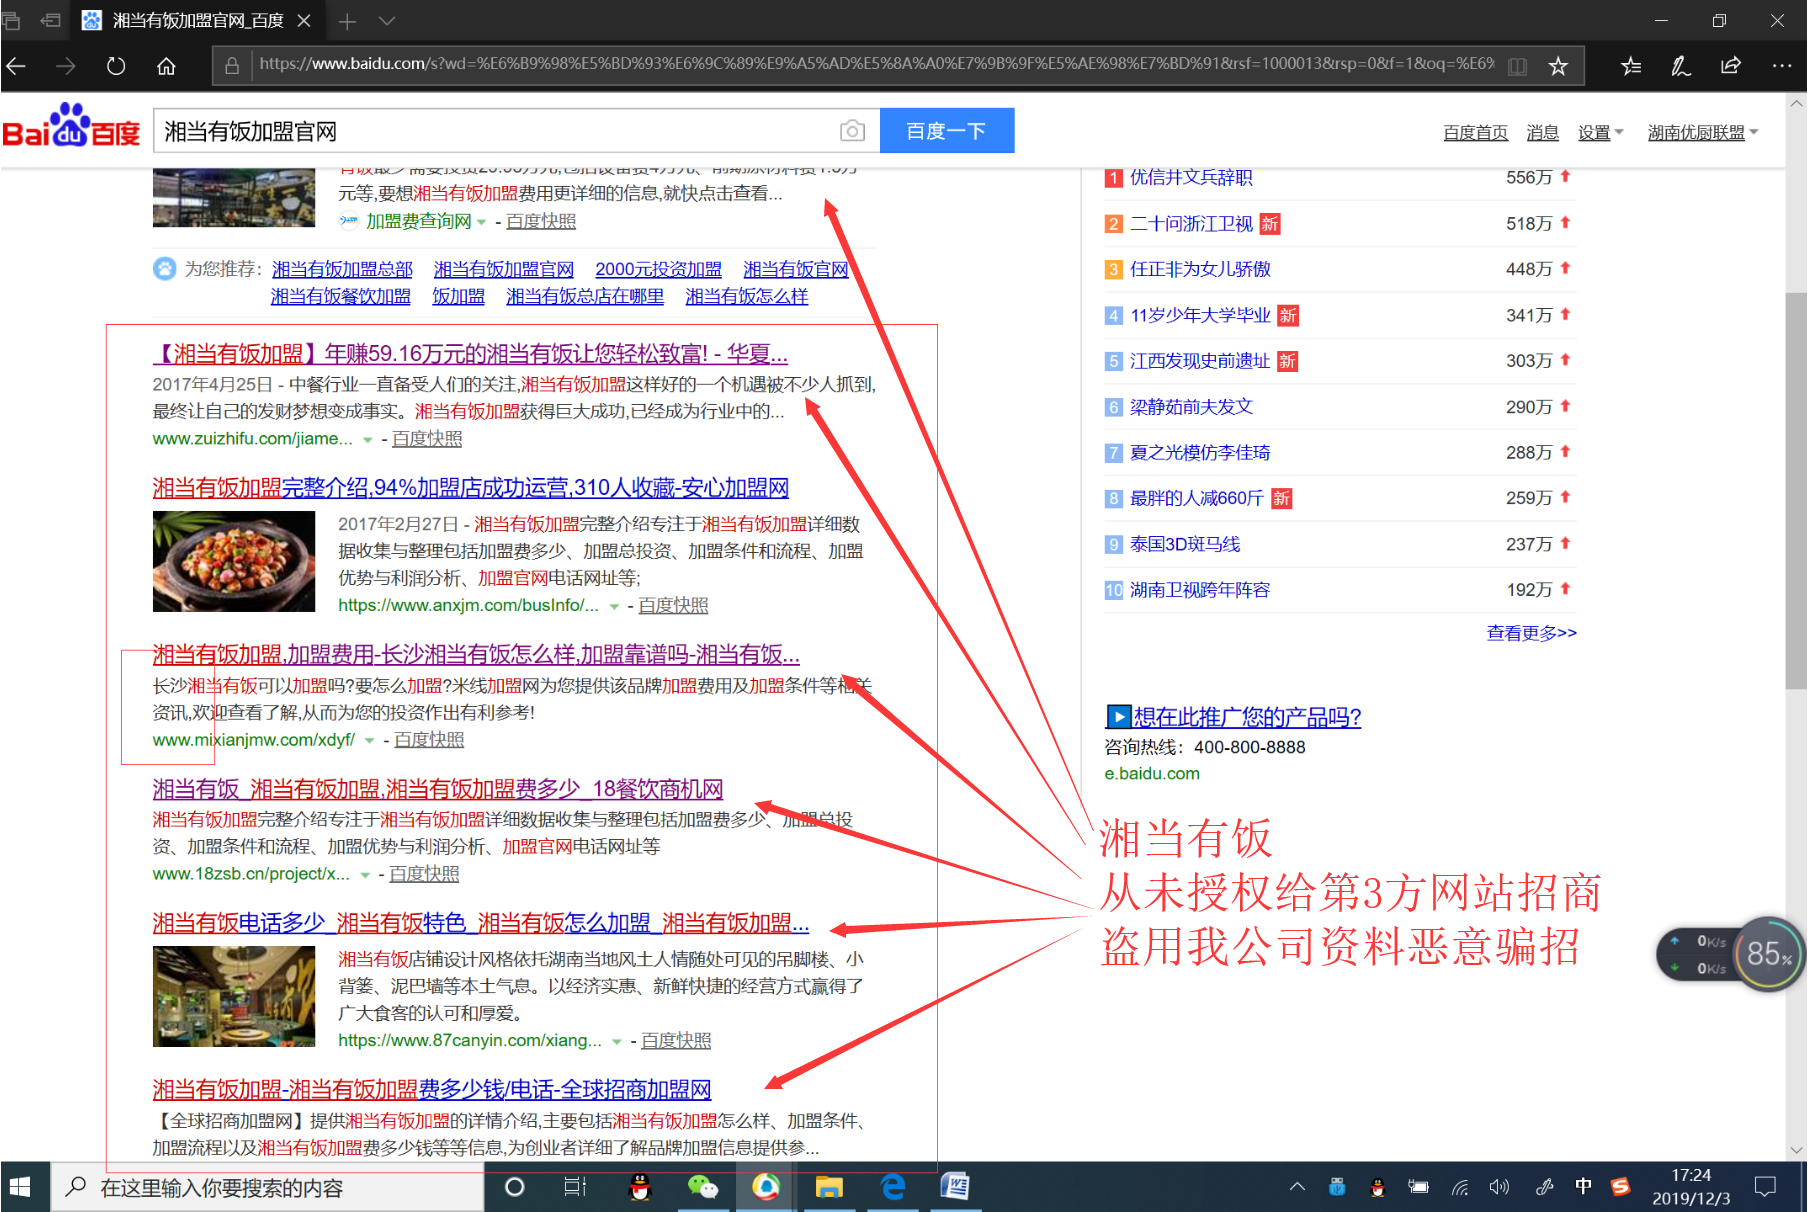Screen dimensions: 1812x1212
Task: Click the food dish result thumbnail
Action: [233, 561]
